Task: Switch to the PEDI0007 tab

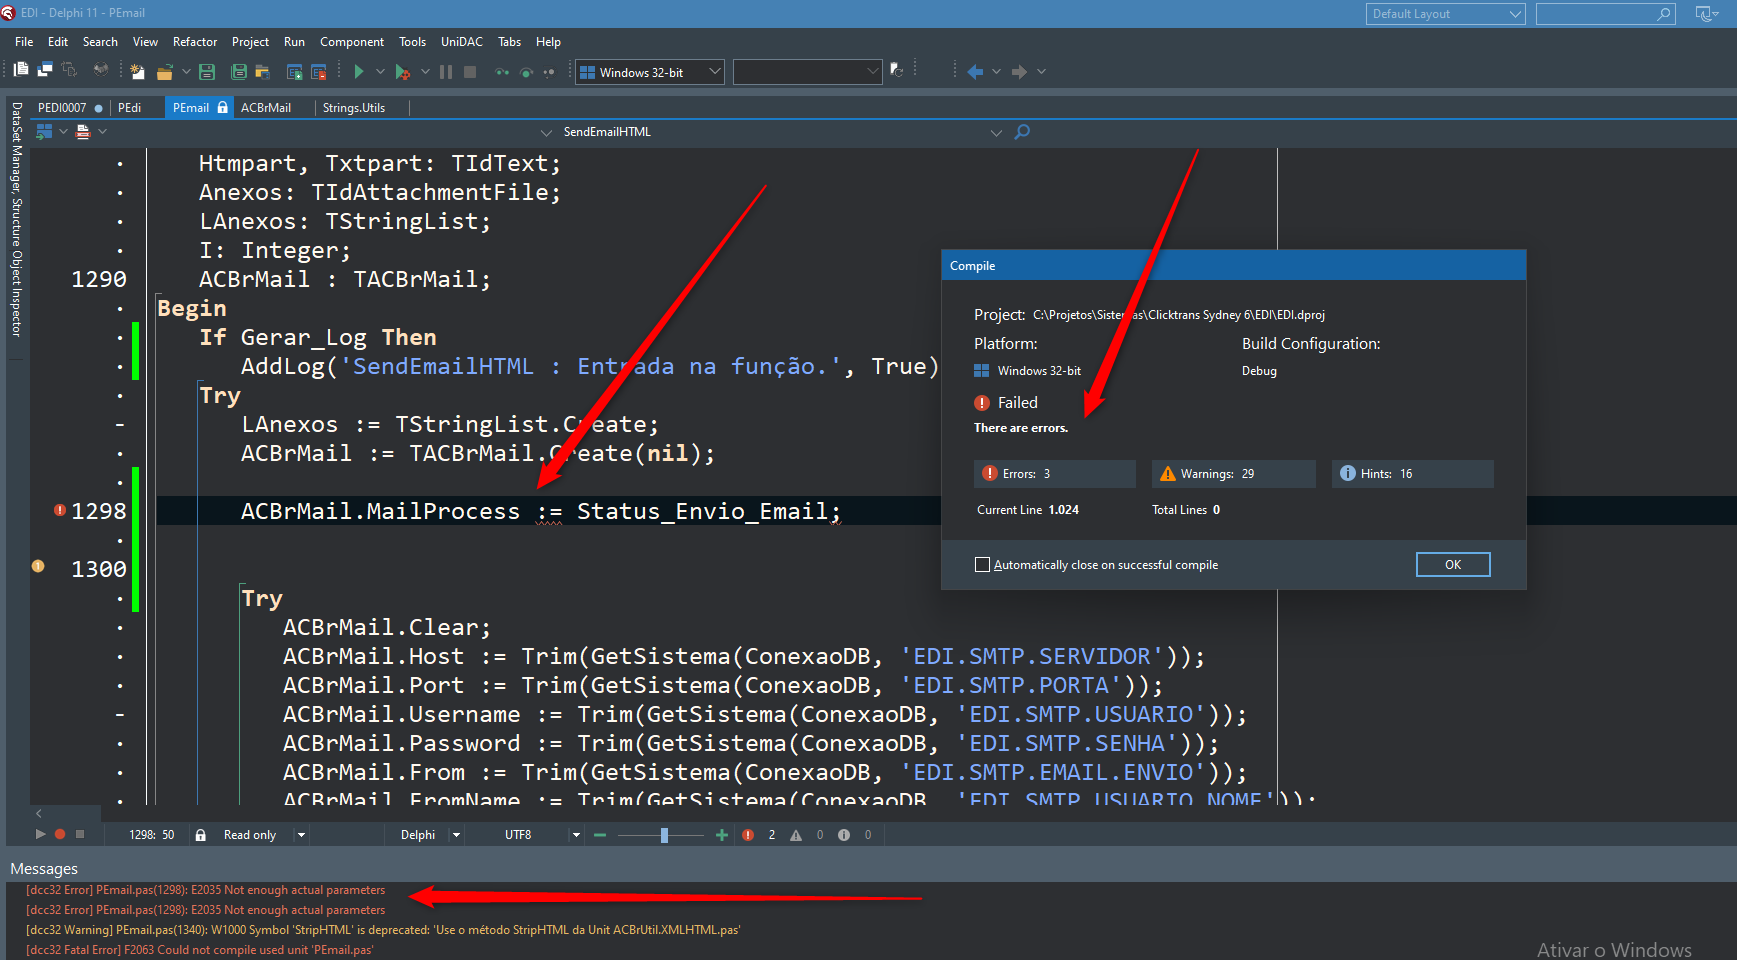Action: (x=70, y=108)
